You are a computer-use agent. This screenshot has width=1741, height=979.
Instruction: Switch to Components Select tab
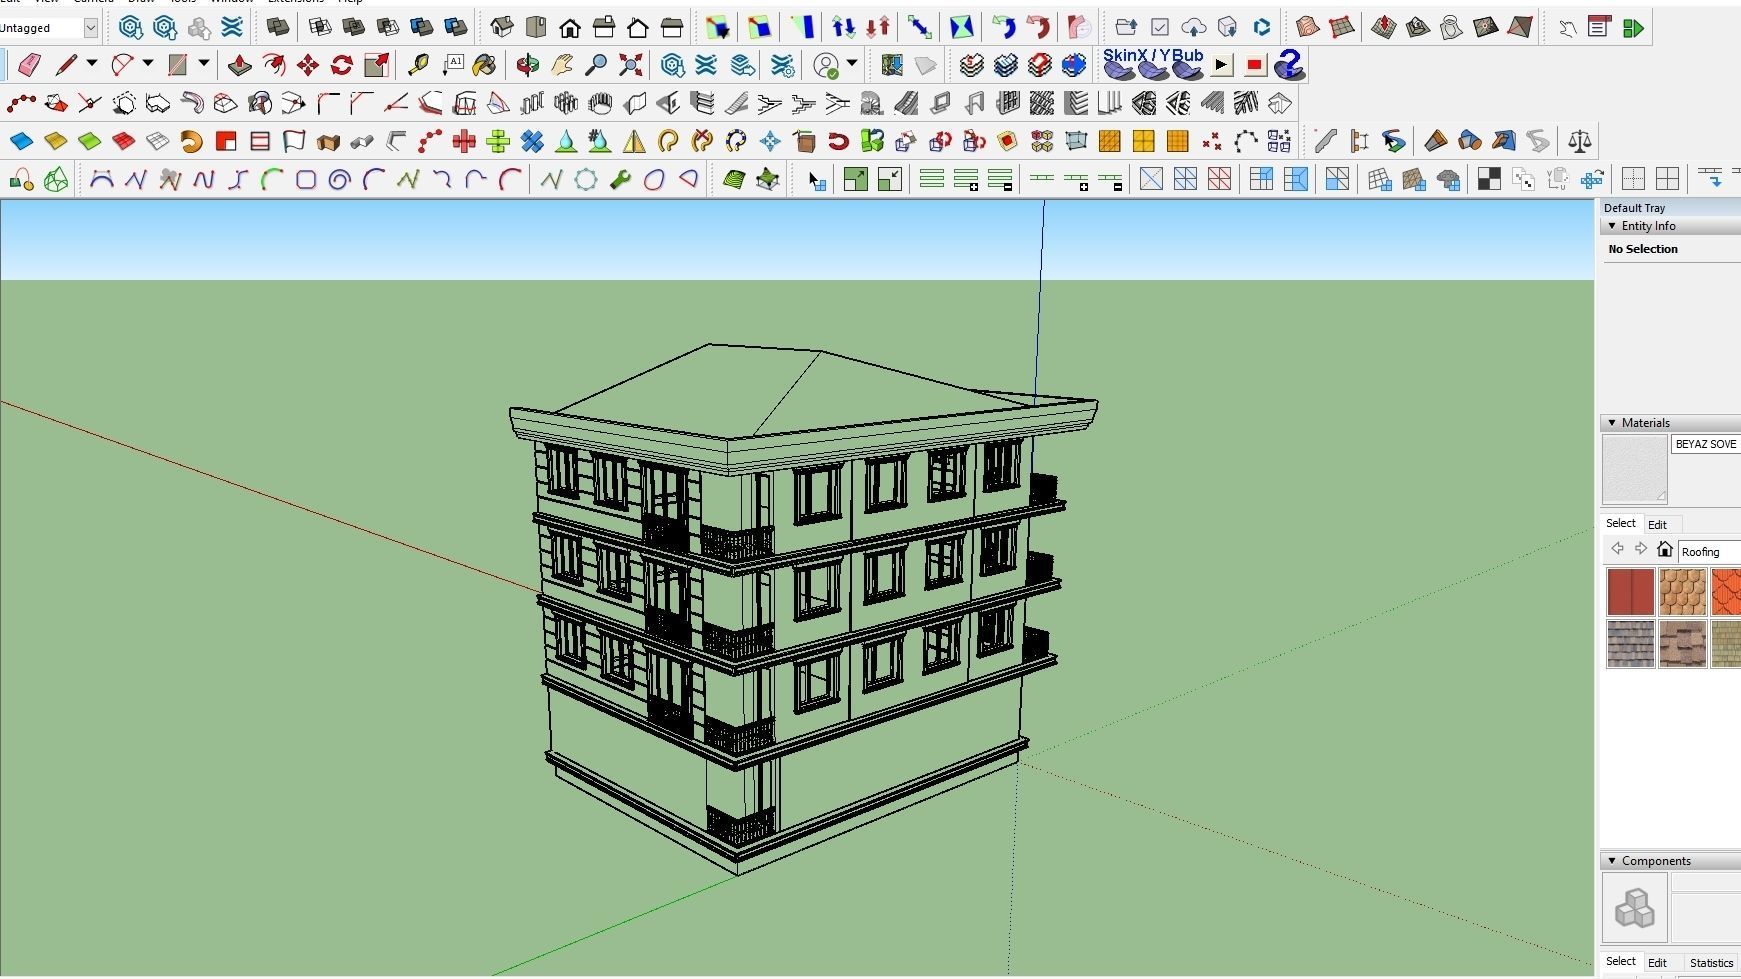point(1621,962)
